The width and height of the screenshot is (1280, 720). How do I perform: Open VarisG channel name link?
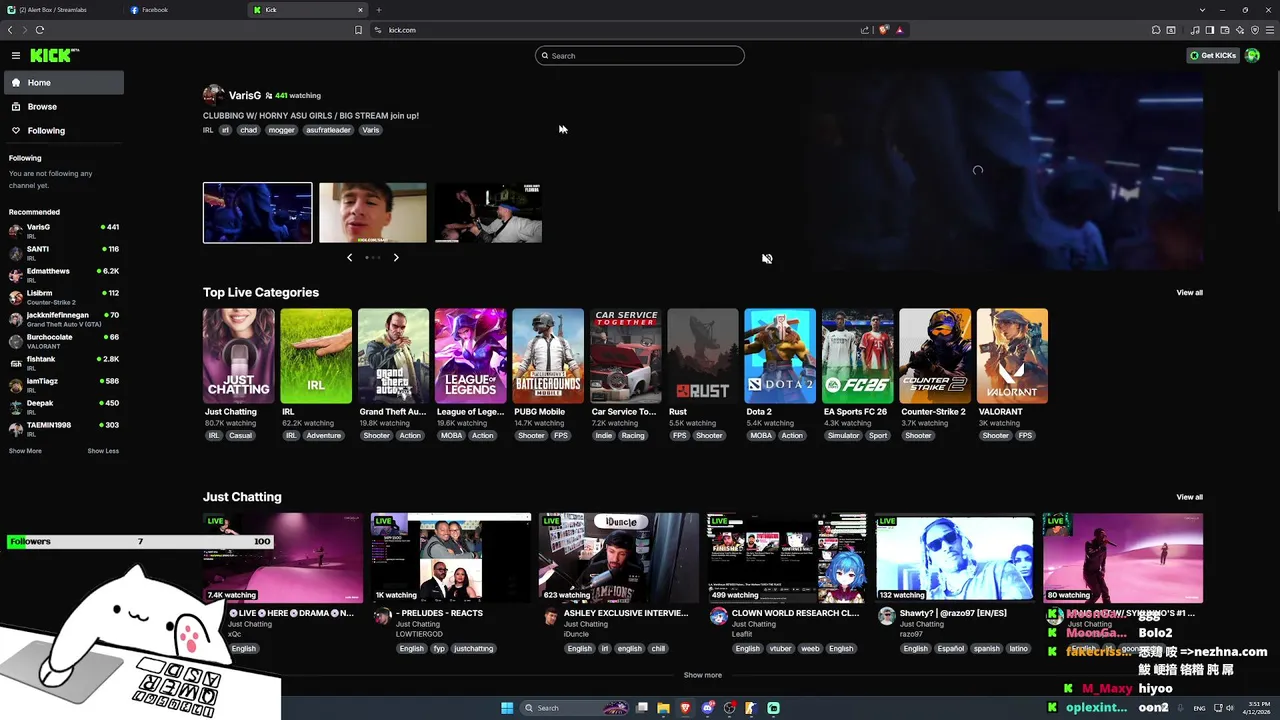pos(245,95)
